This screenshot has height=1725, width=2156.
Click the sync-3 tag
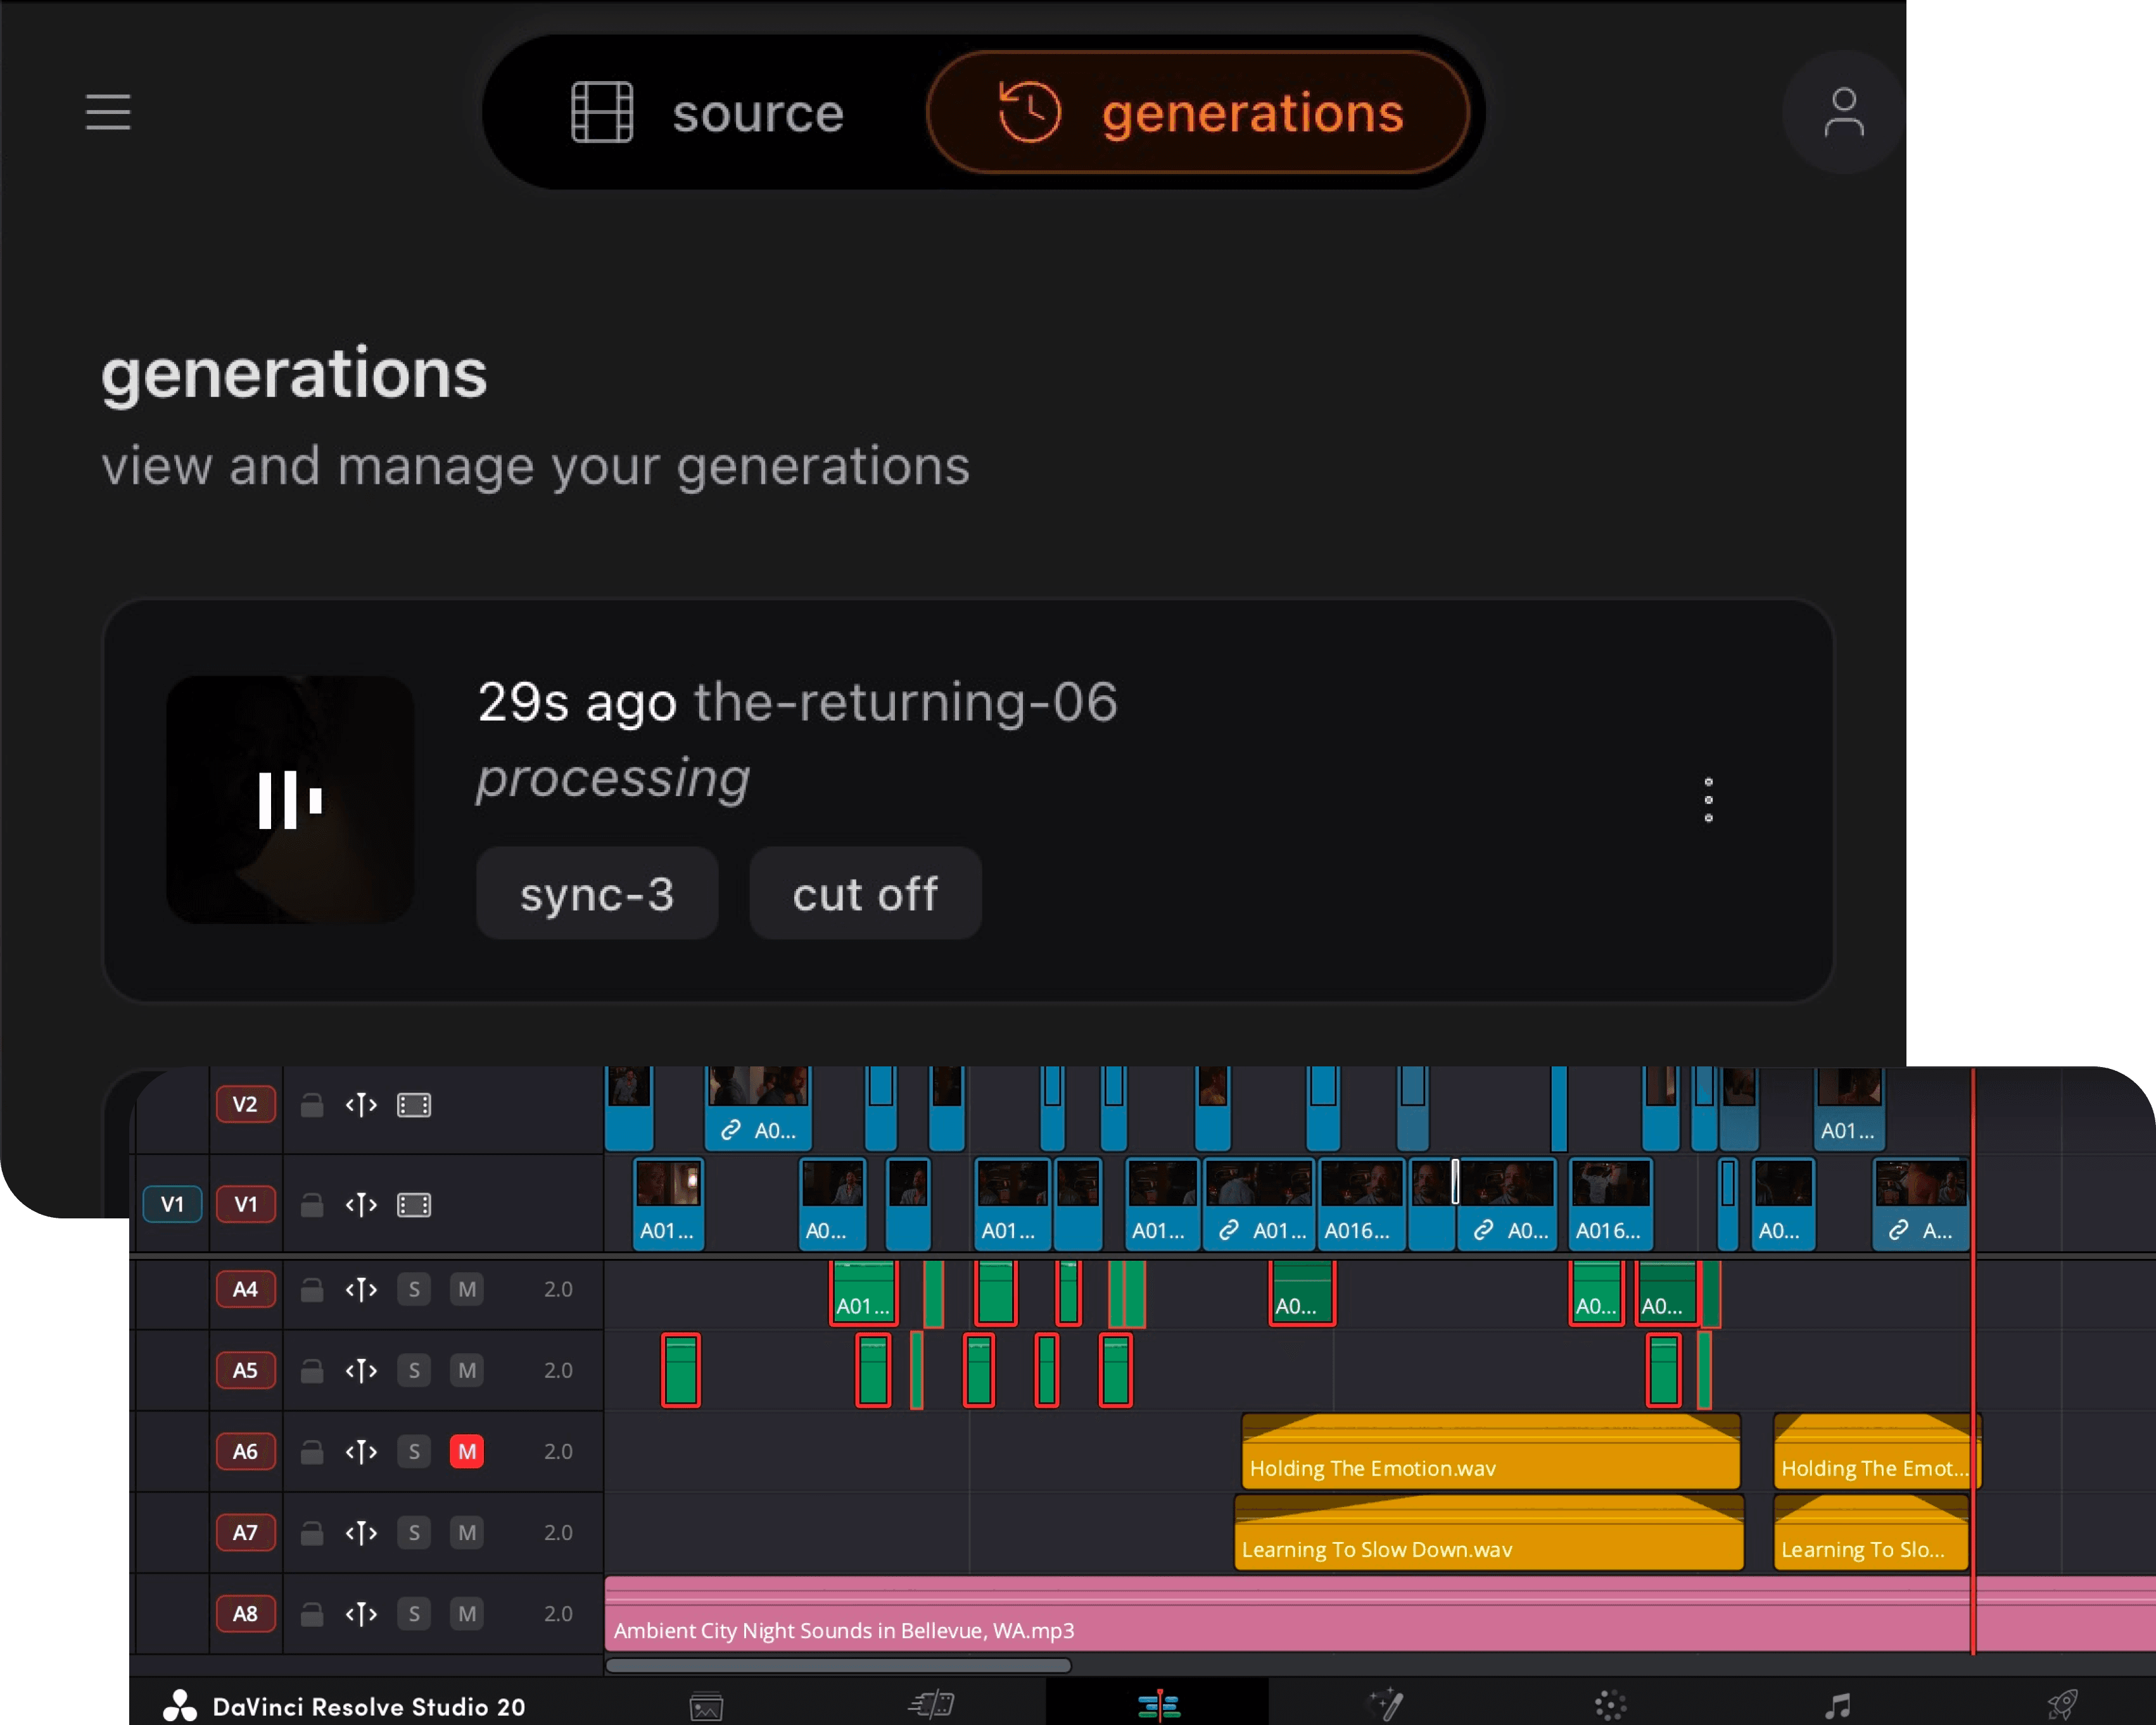pos(597,894)
